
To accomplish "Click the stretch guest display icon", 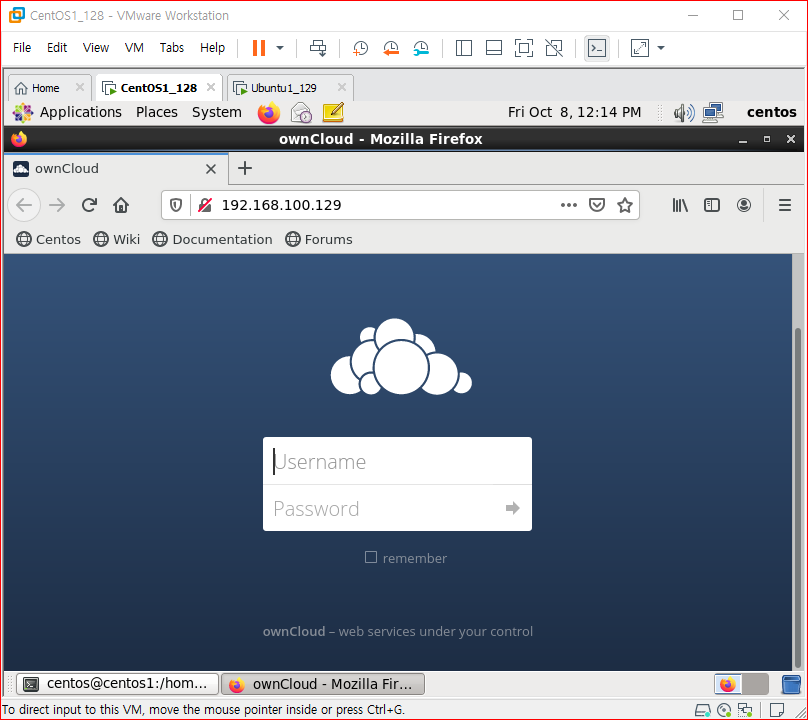I will click(639, 48).
